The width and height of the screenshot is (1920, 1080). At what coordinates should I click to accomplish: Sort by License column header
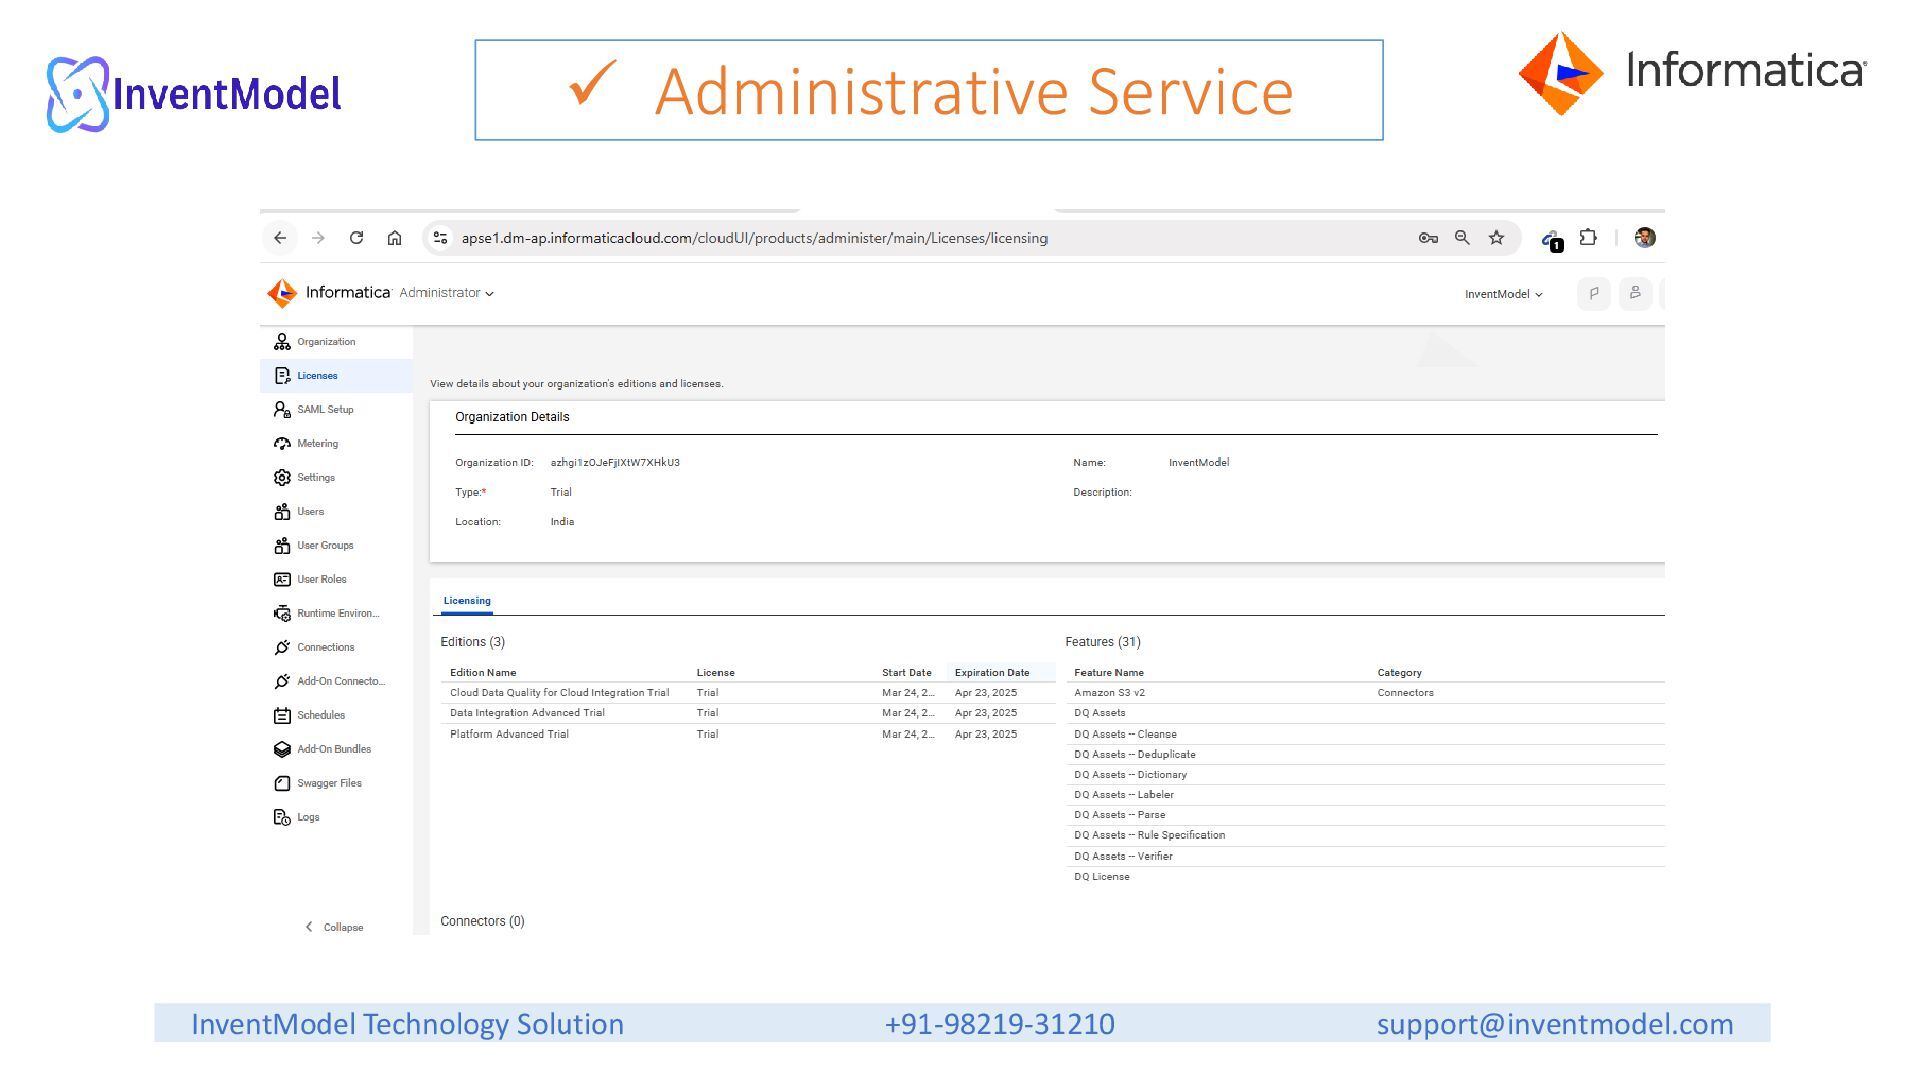pyautogui.click(x=716, y=673)
